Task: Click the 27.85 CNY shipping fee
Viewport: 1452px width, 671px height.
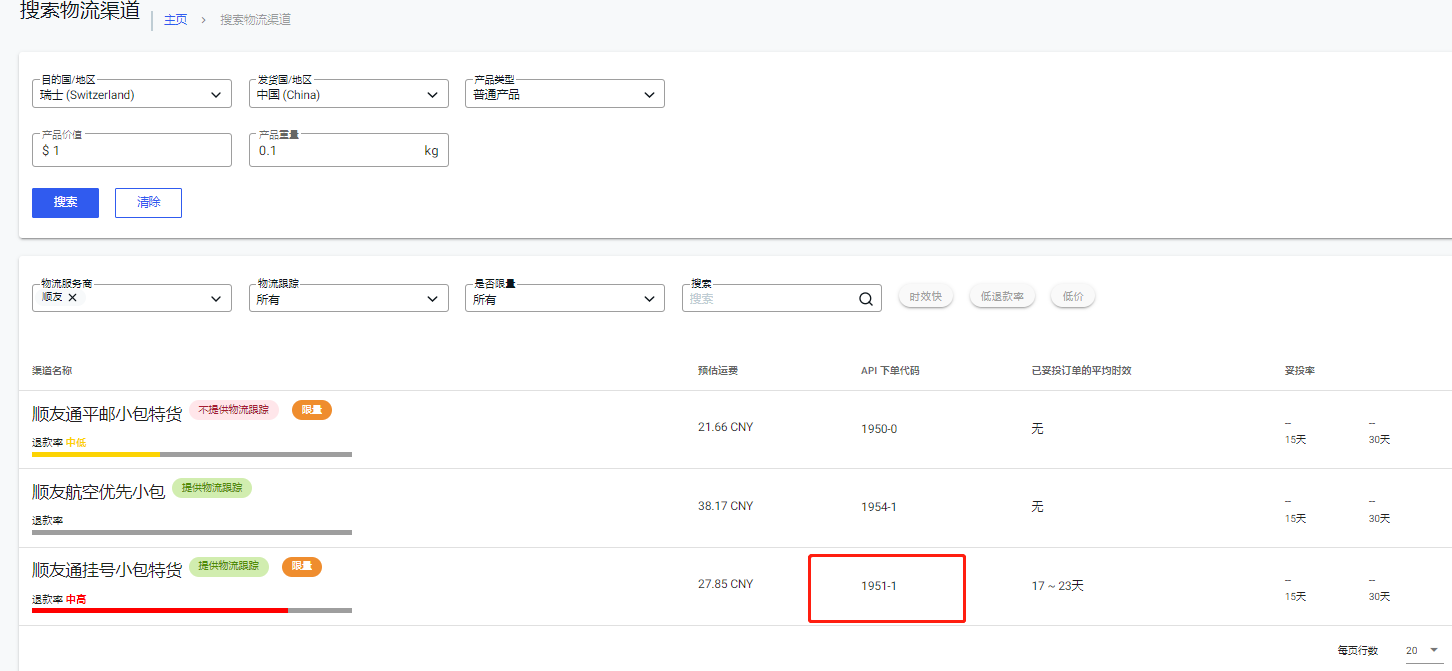Action: (x=726, y=584)
